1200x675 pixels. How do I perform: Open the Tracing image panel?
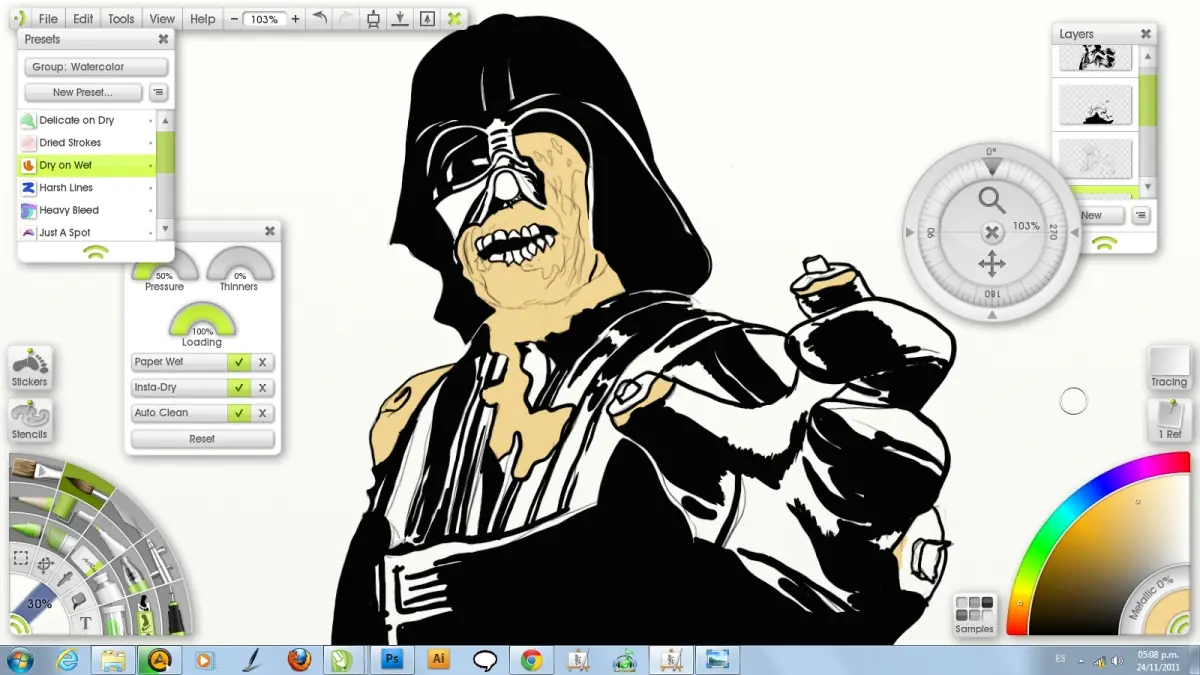click(x=1169, y=368)
